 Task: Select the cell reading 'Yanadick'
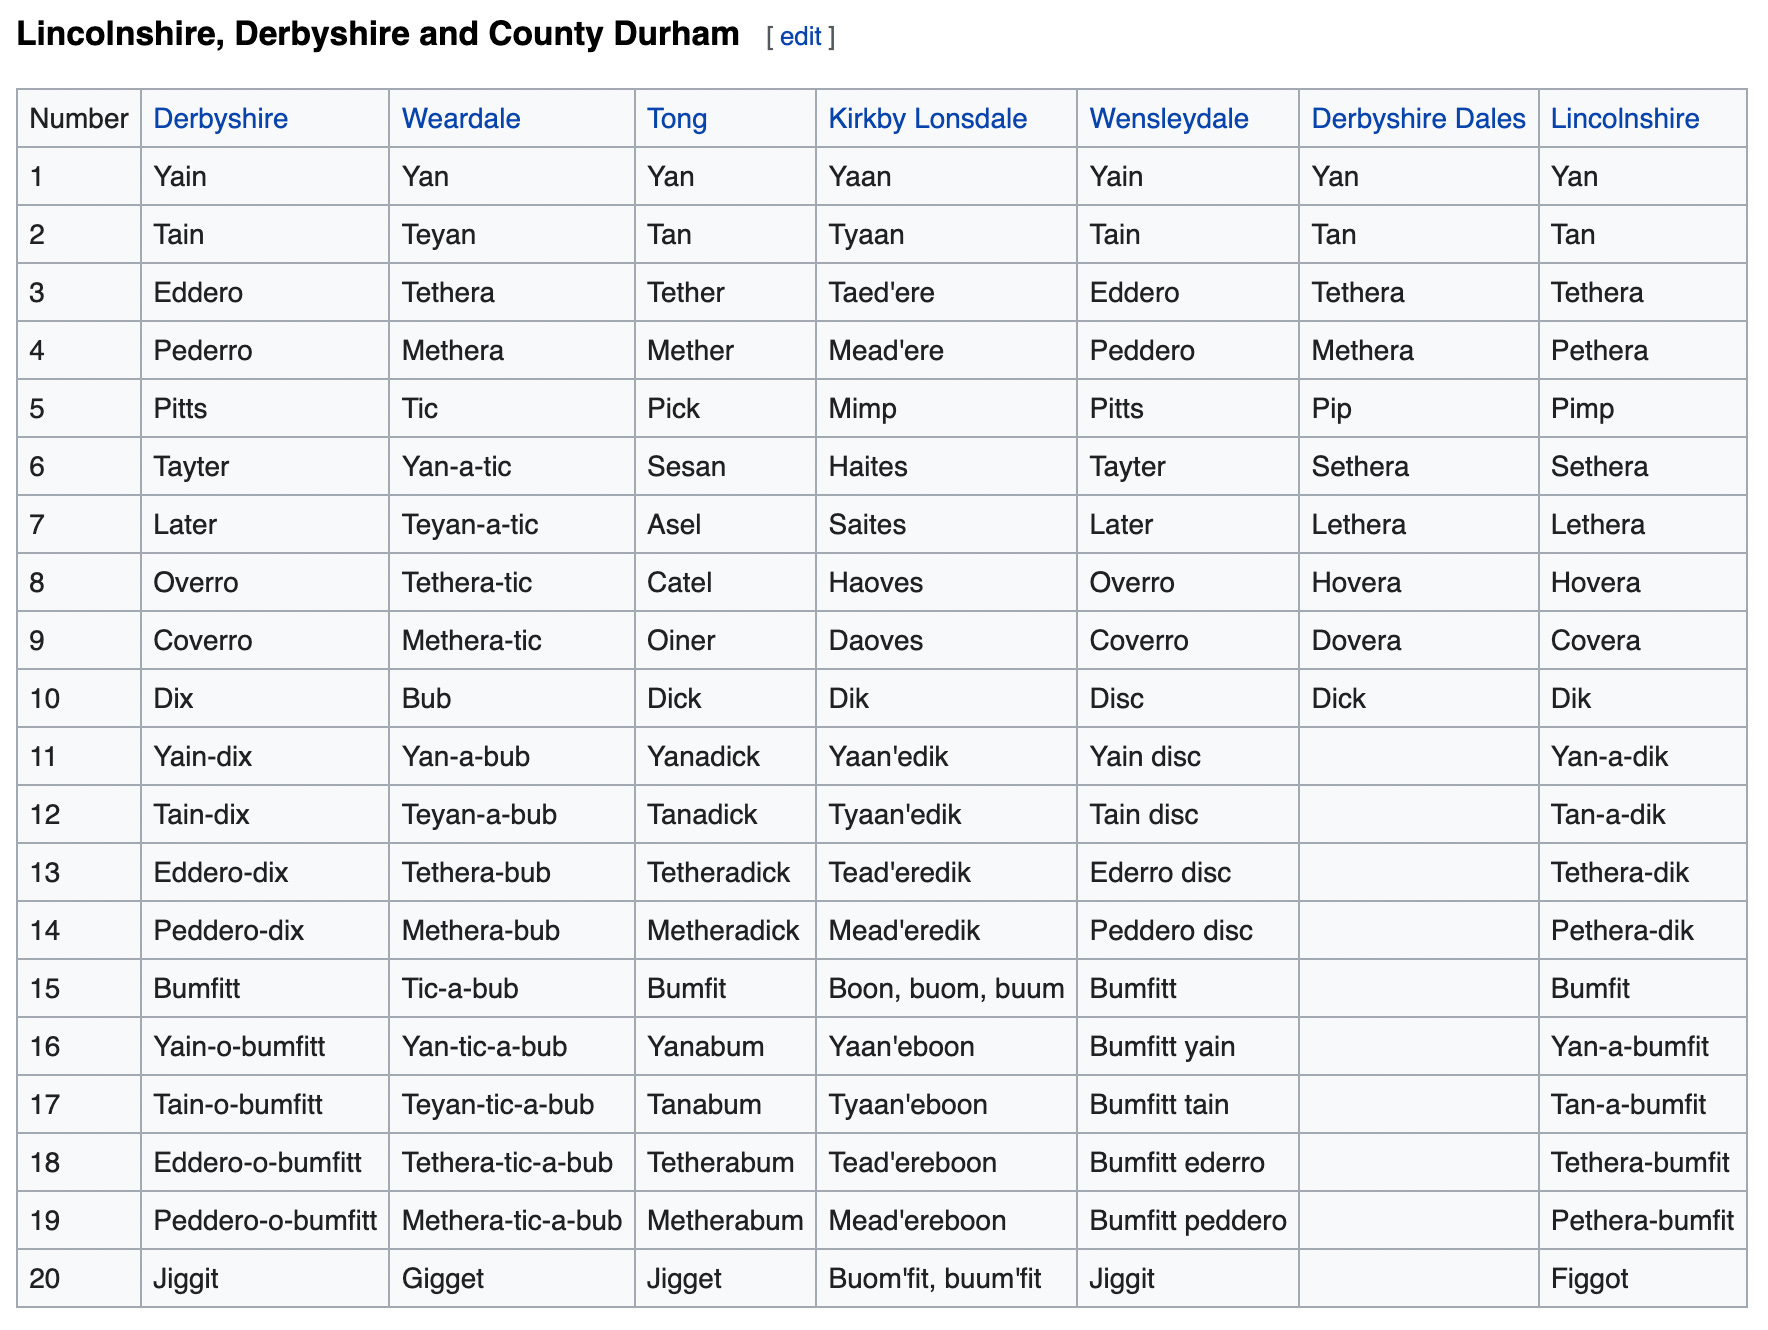pos(725,757)
